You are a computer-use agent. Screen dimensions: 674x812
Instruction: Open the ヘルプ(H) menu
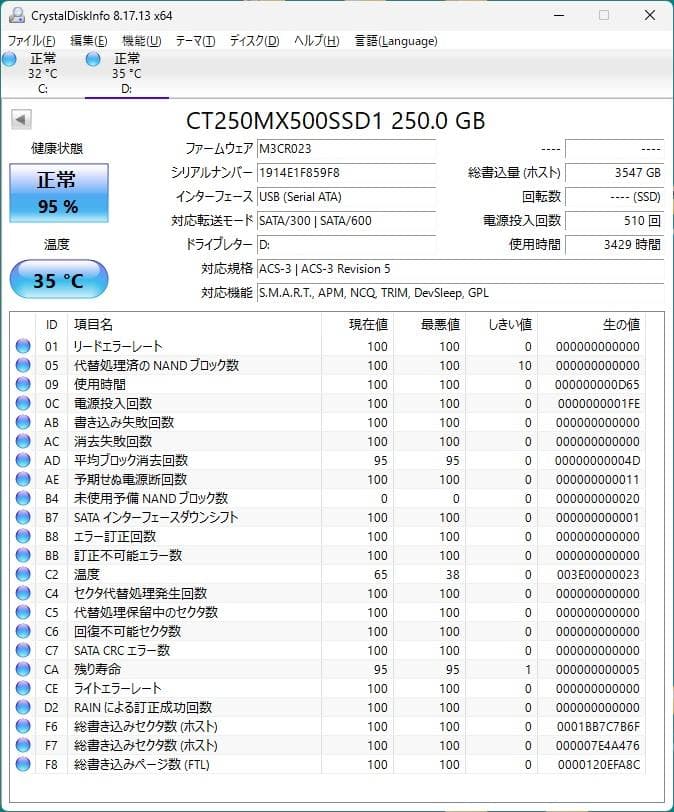tap(316, 40)
